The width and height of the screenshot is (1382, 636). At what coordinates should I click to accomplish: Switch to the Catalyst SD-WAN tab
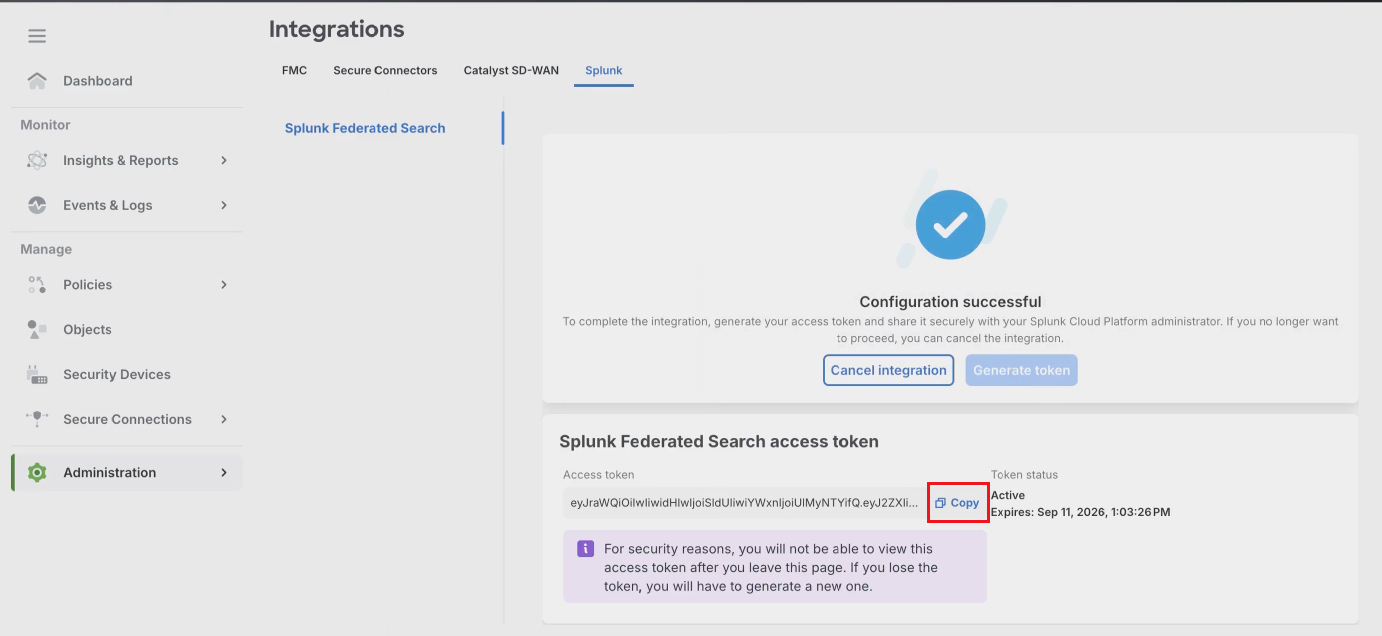tap(511, 71)
